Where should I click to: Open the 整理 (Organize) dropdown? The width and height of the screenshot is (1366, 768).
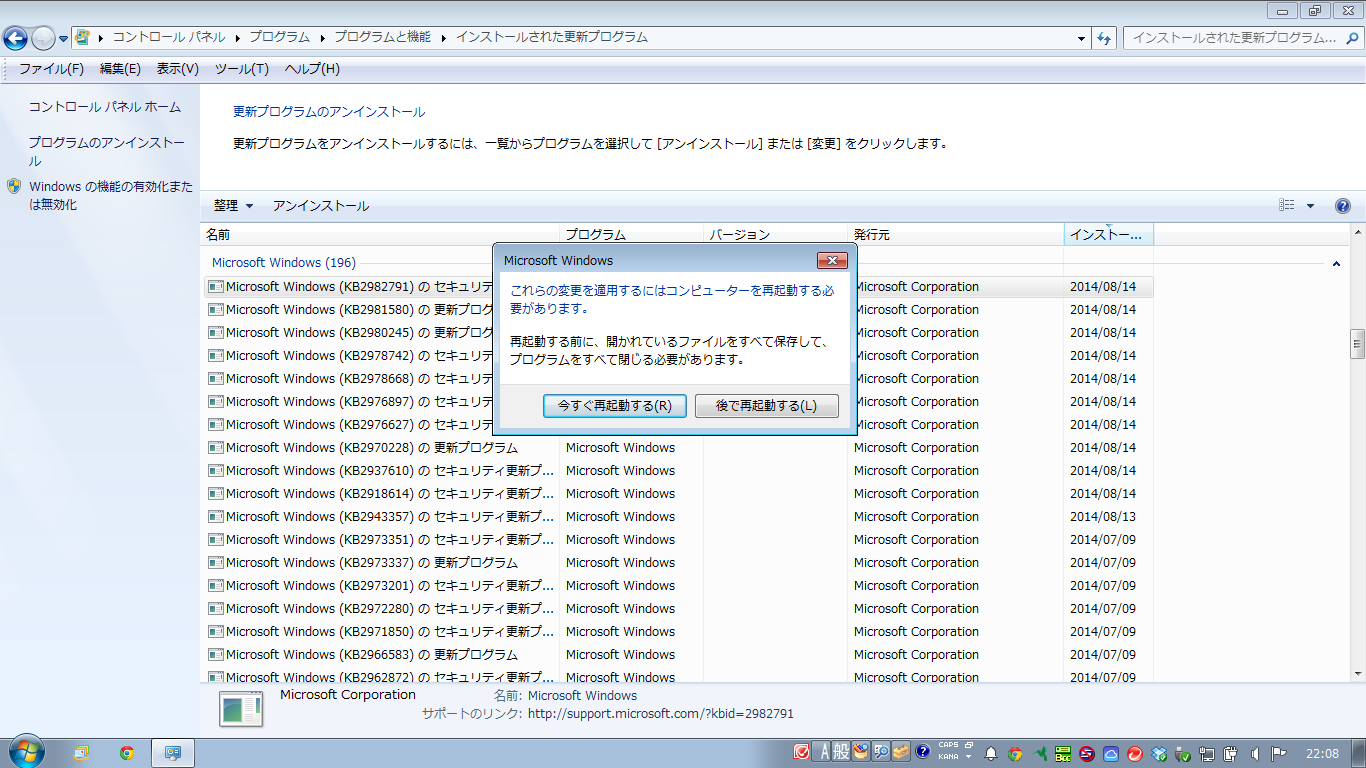pos(233,206)
